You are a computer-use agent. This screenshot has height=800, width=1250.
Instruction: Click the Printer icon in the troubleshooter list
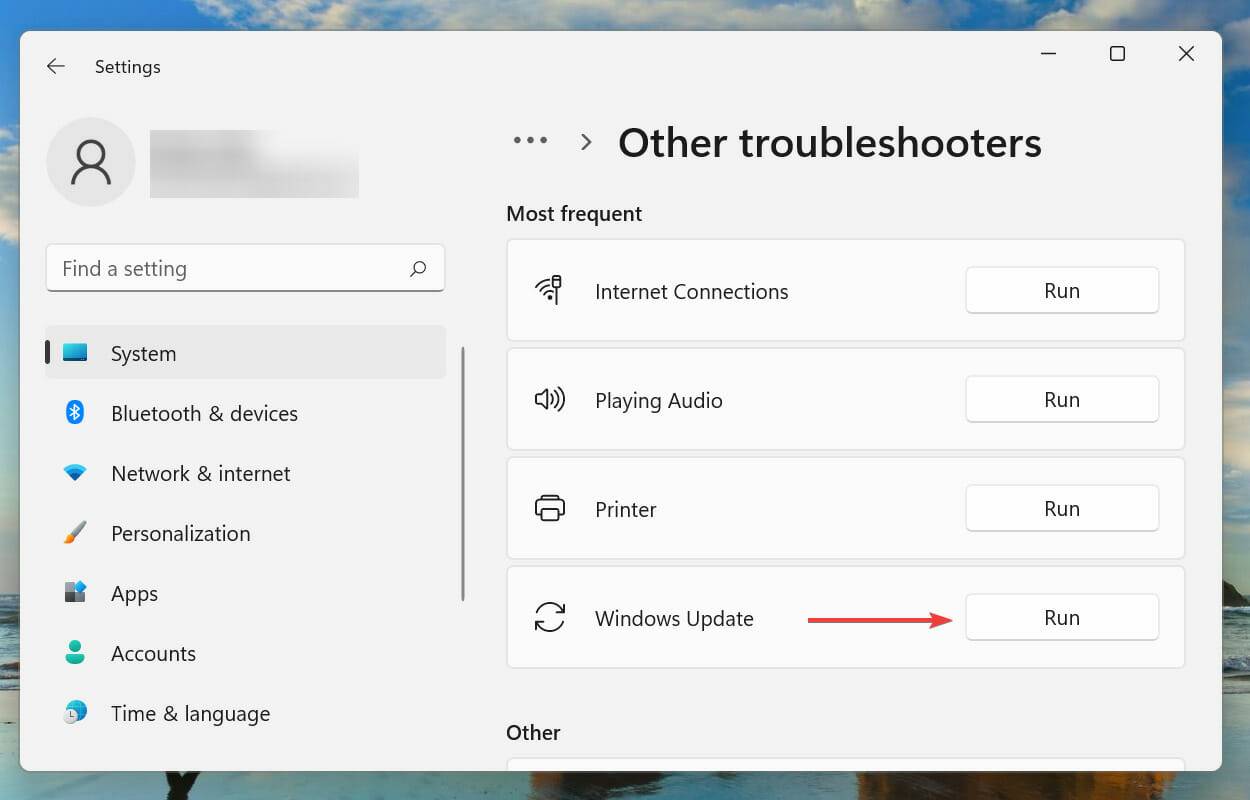click(550, 508)
